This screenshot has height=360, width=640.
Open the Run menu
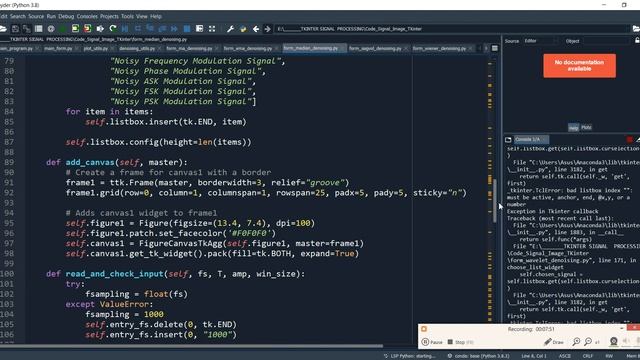(51, 16)
